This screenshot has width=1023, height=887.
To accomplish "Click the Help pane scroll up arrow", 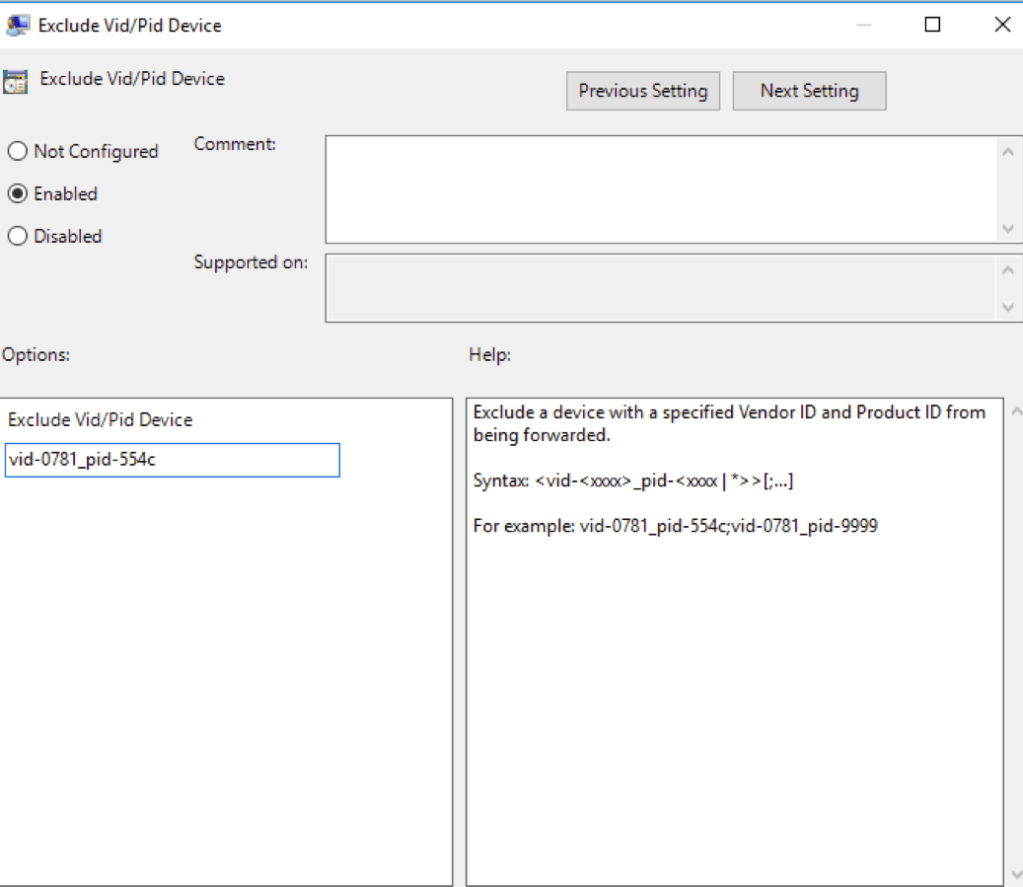I will 1015,411.
